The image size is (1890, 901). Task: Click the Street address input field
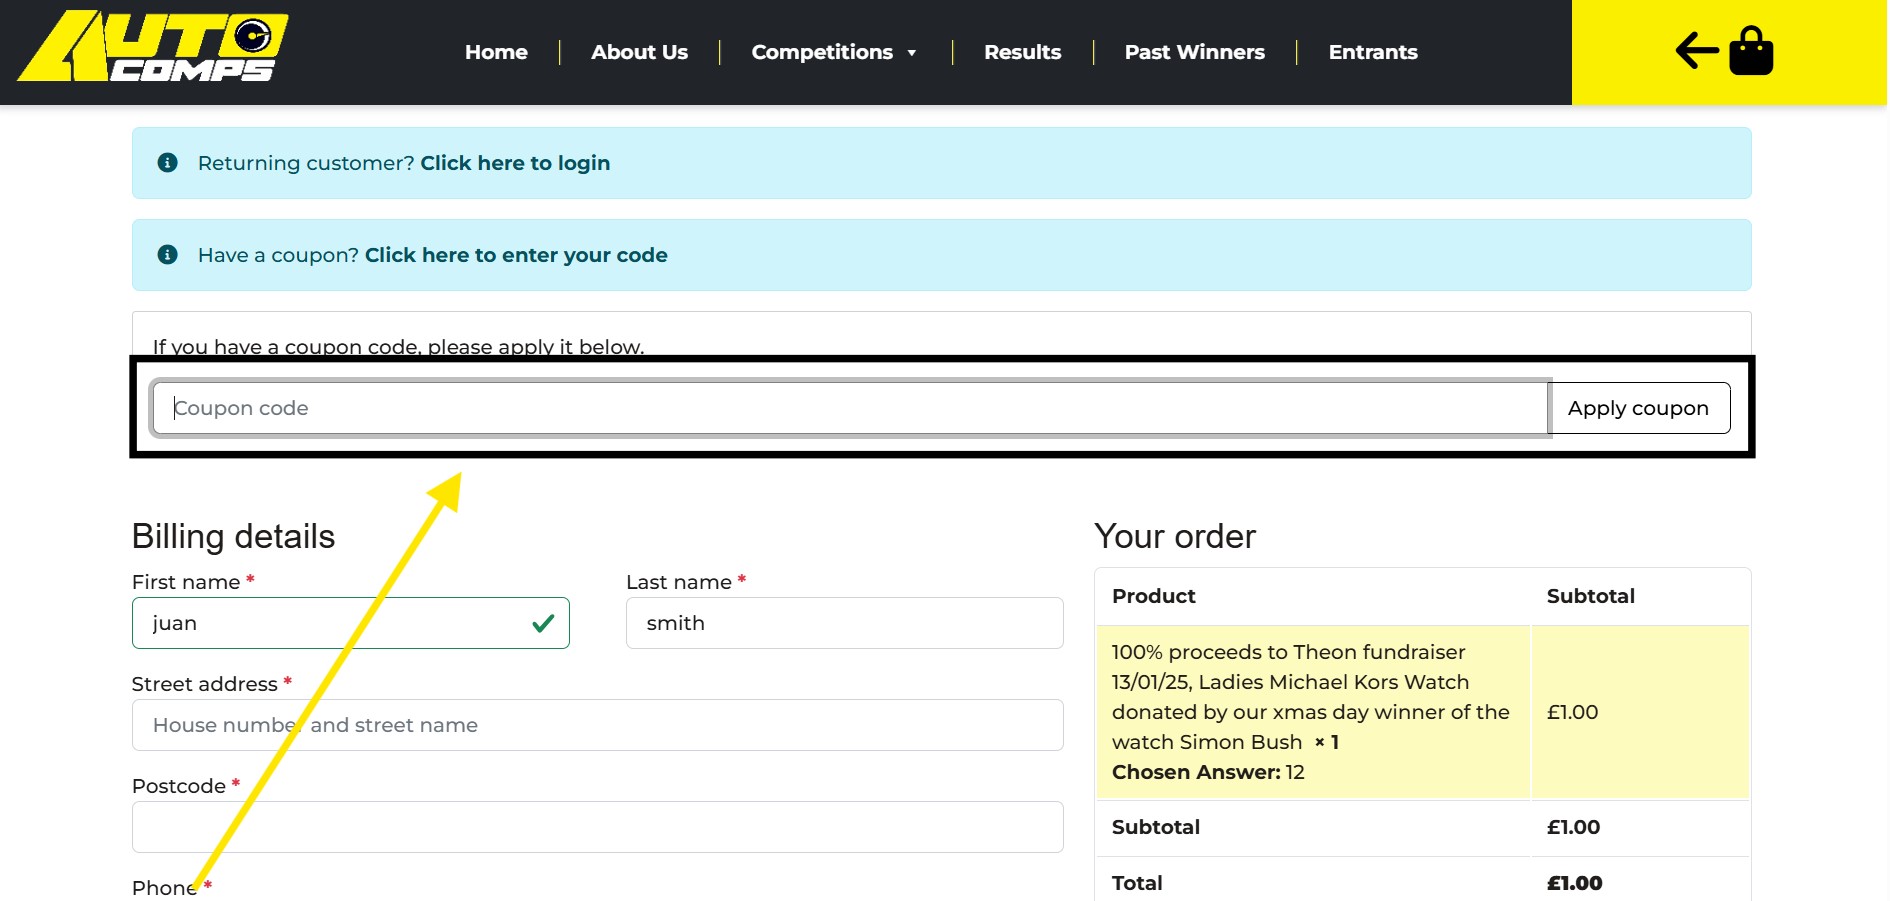pos(597,725)
